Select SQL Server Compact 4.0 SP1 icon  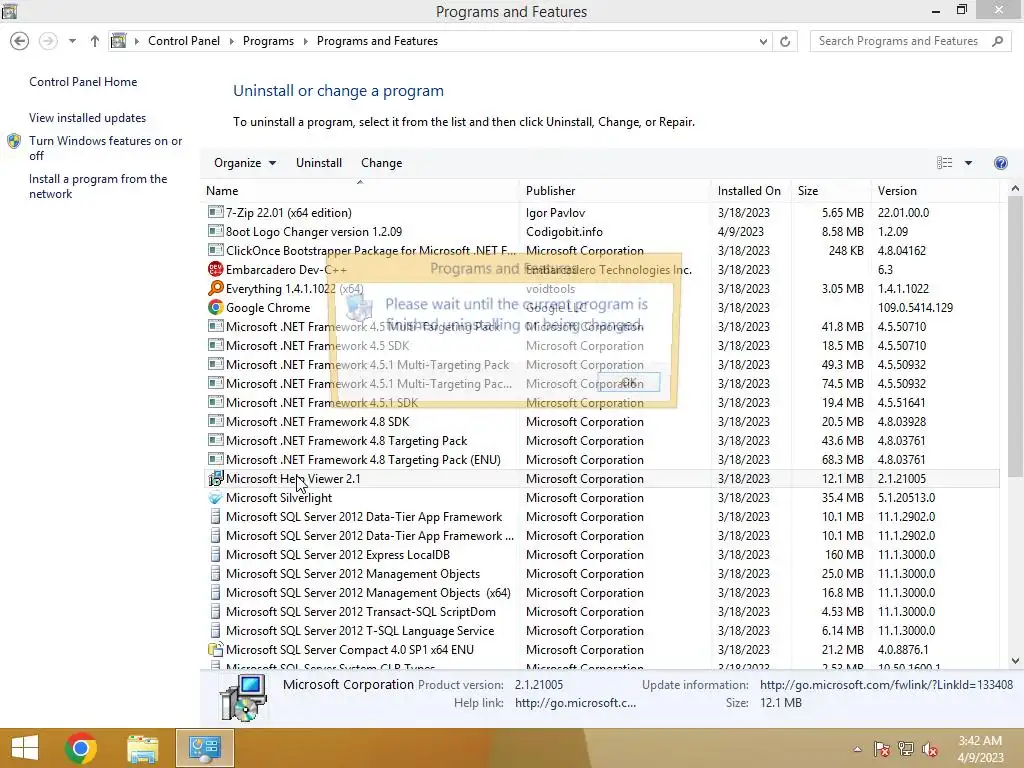(216, 650)
